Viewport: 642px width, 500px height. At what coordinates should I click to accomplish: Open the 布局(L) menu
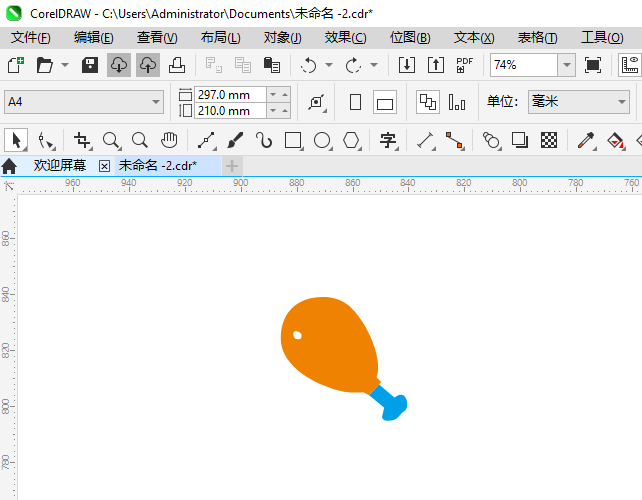[x=221, y=38]
